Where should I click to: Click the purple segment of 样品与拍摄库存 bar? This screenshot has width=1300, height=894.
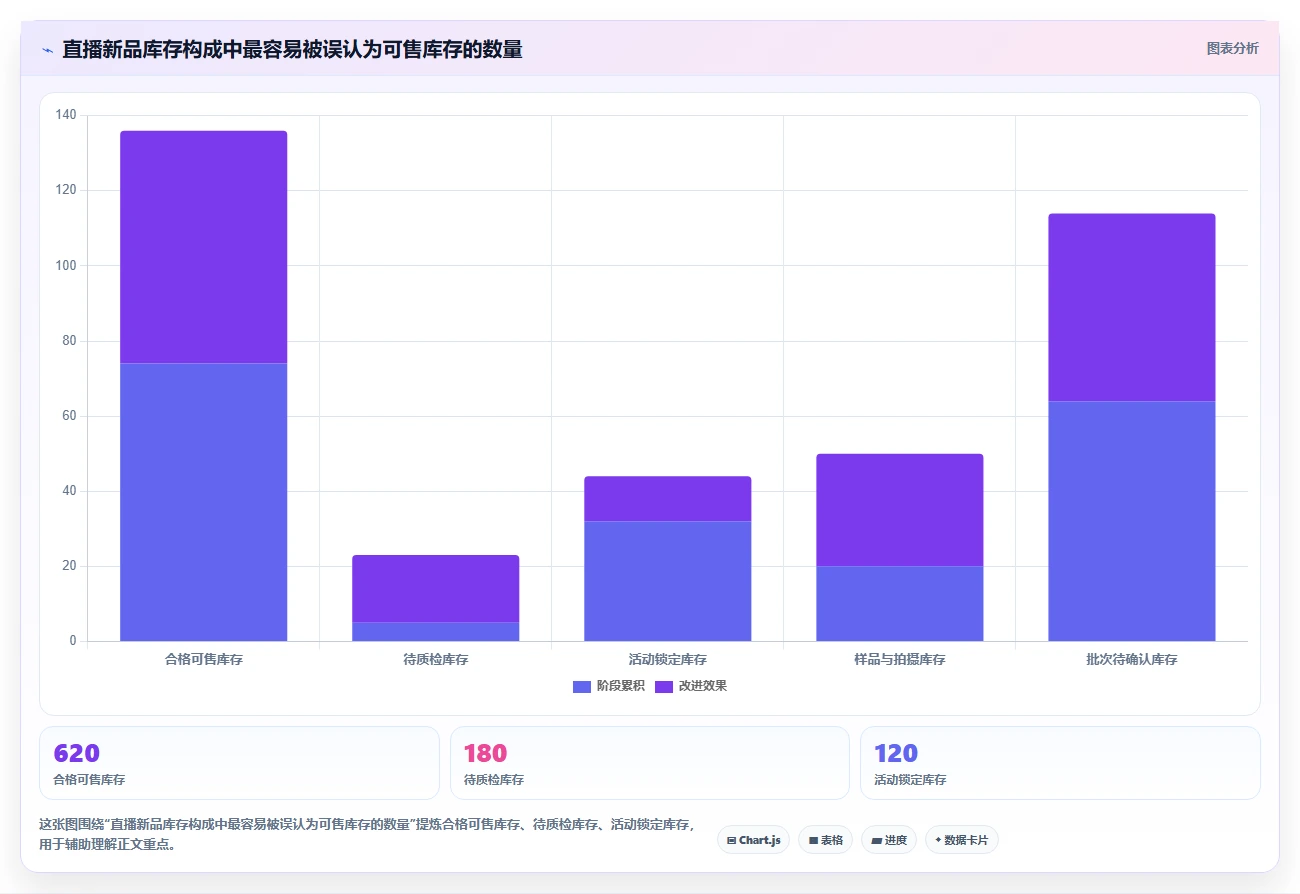[x=899, y=510]
